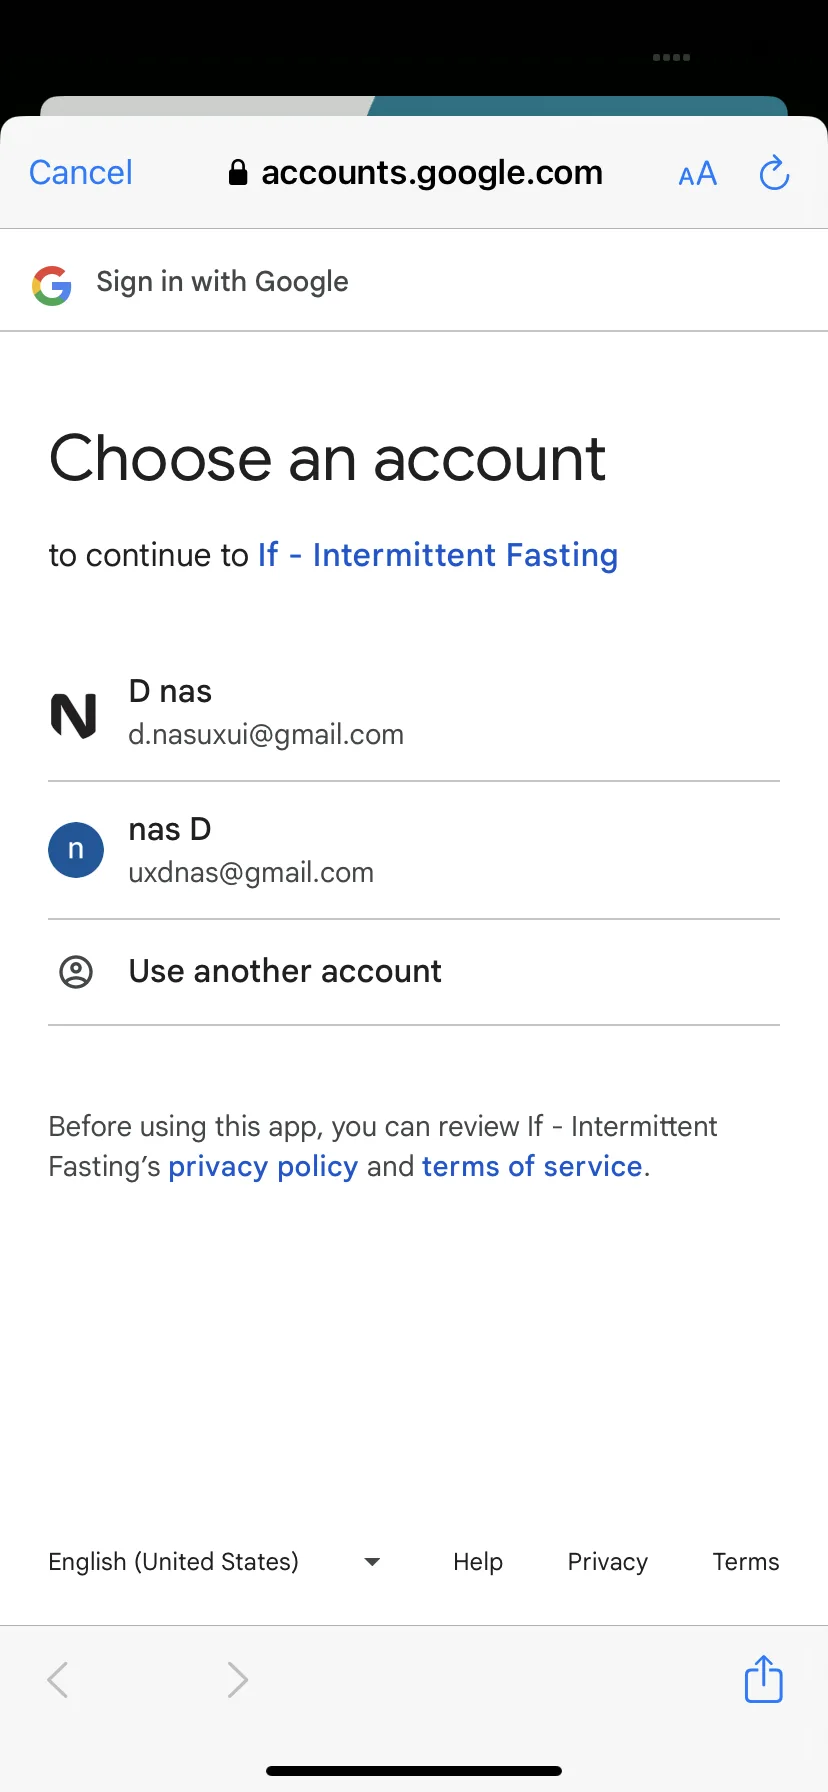Open the If - Intermittent Fasting link
The image size is (828, 1792).
(438, 555)
